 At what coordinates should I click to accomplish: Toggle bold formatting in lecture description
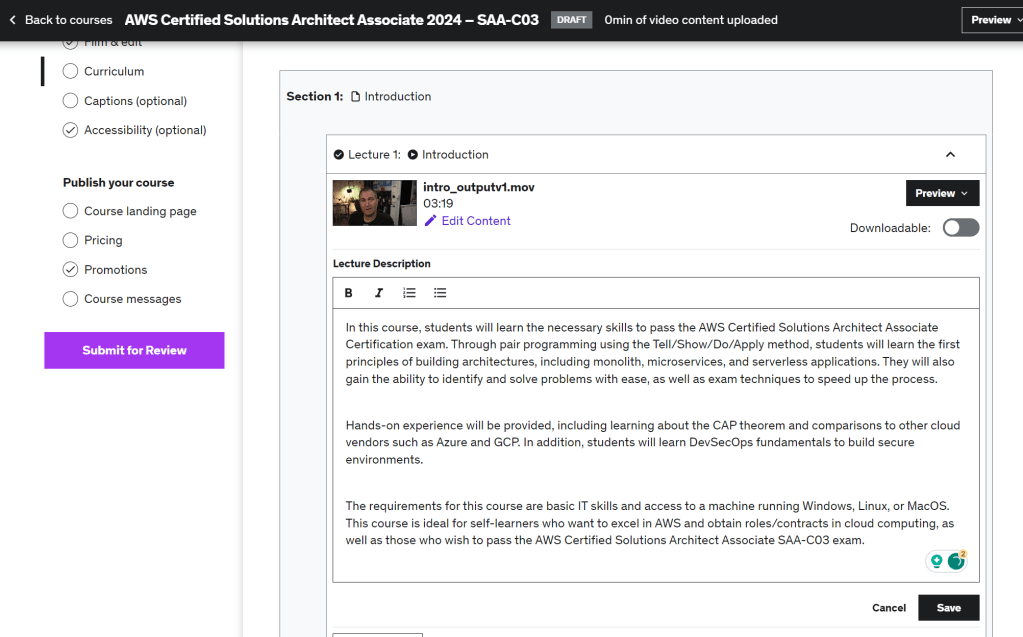[x=348, y=293]
